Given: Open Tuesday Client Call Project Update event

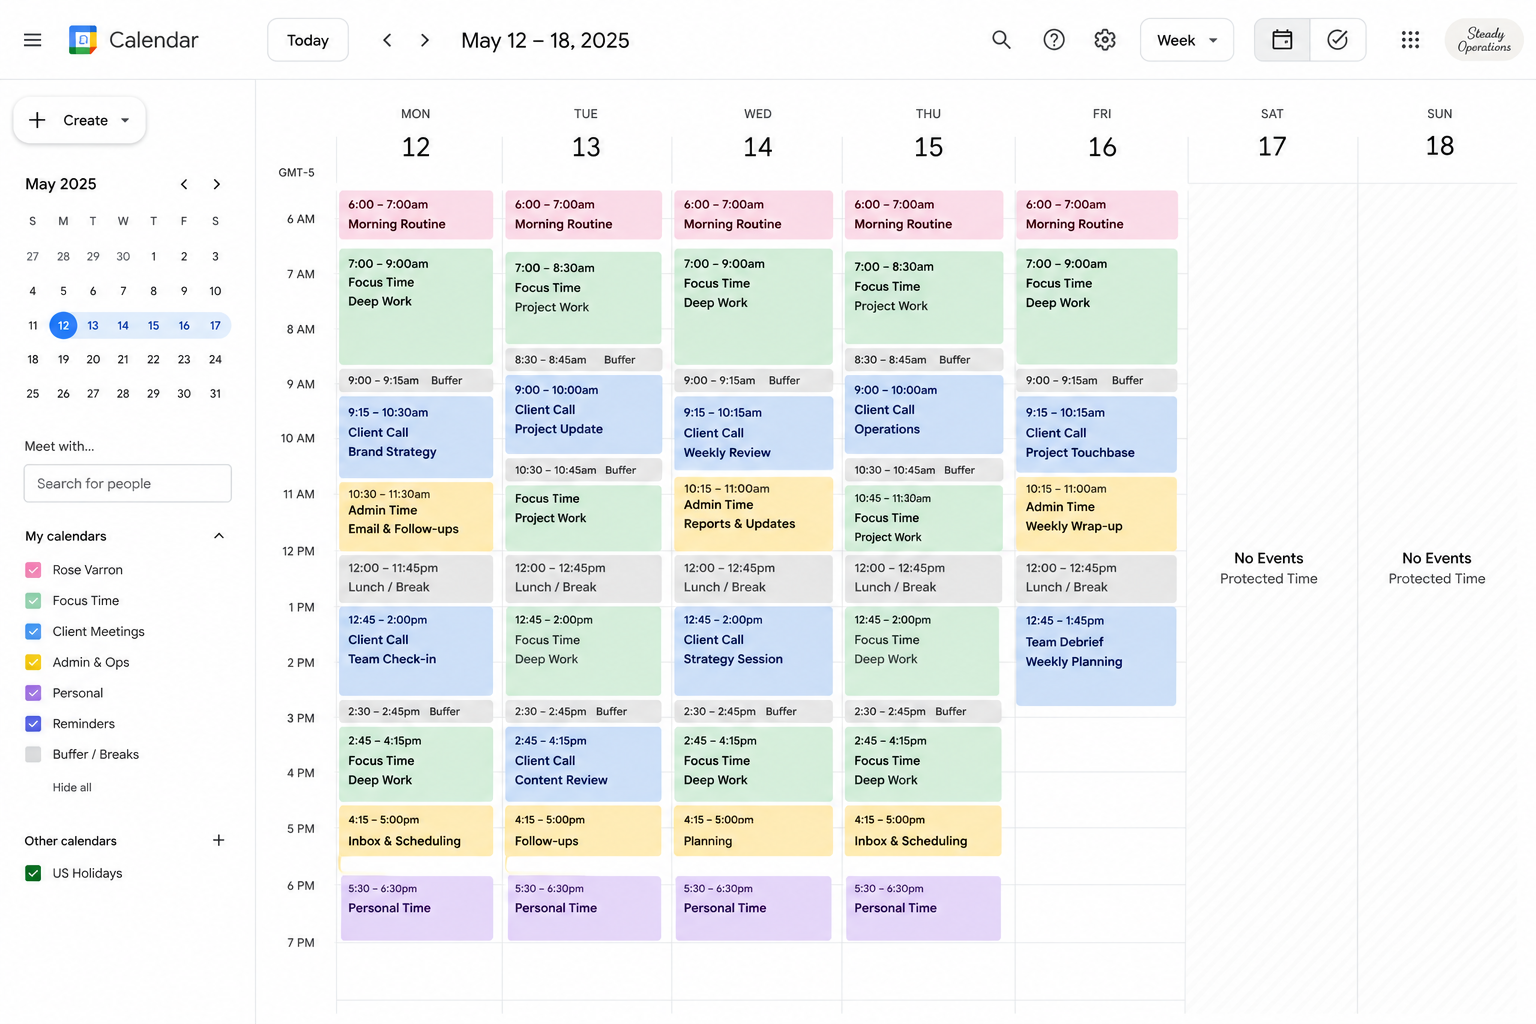Looking at the screenshot, I should 584,414.
